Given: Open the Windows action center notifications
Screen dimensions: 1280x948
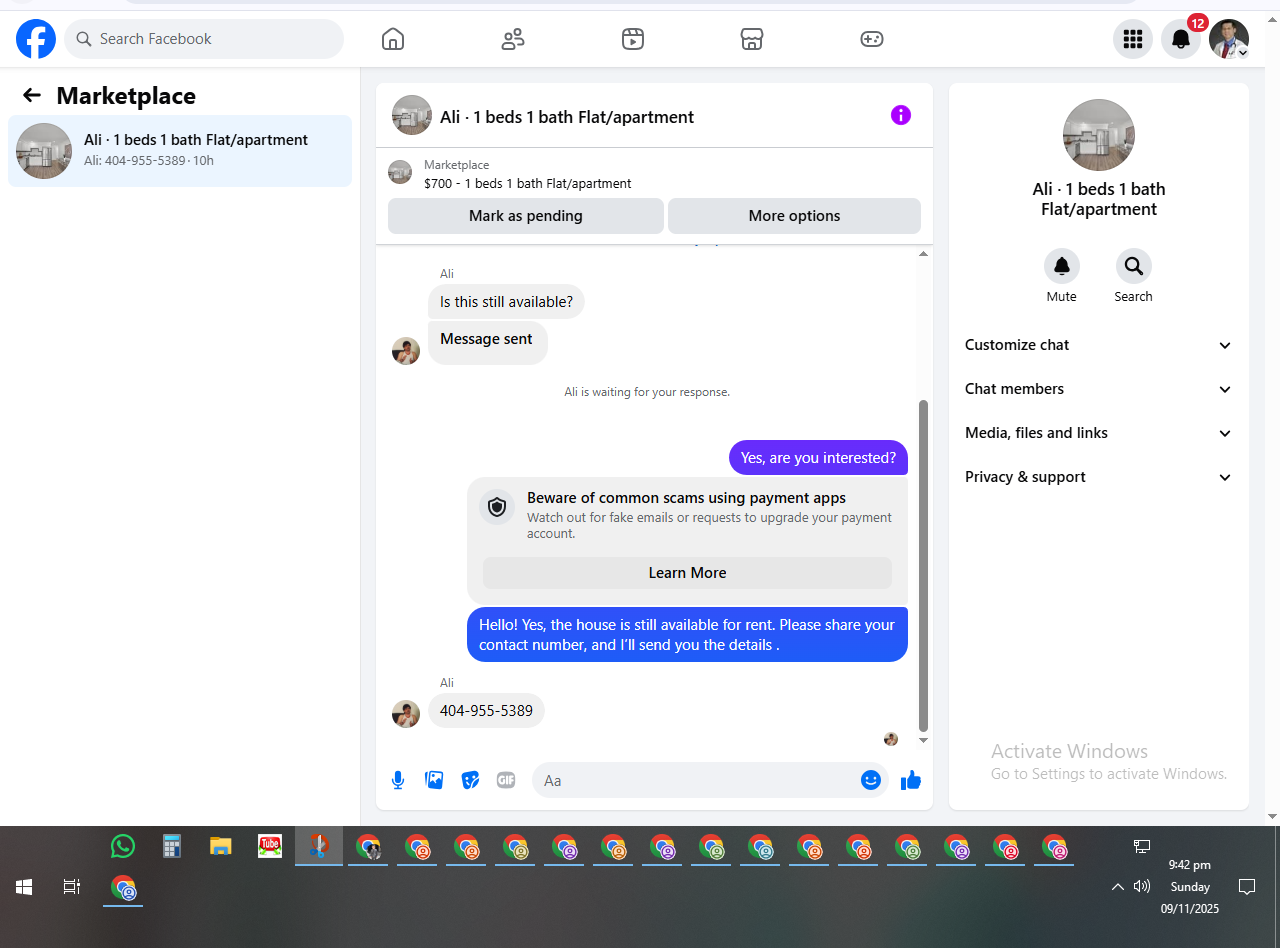Looking at the screenshot, I should pos(1247,887).
